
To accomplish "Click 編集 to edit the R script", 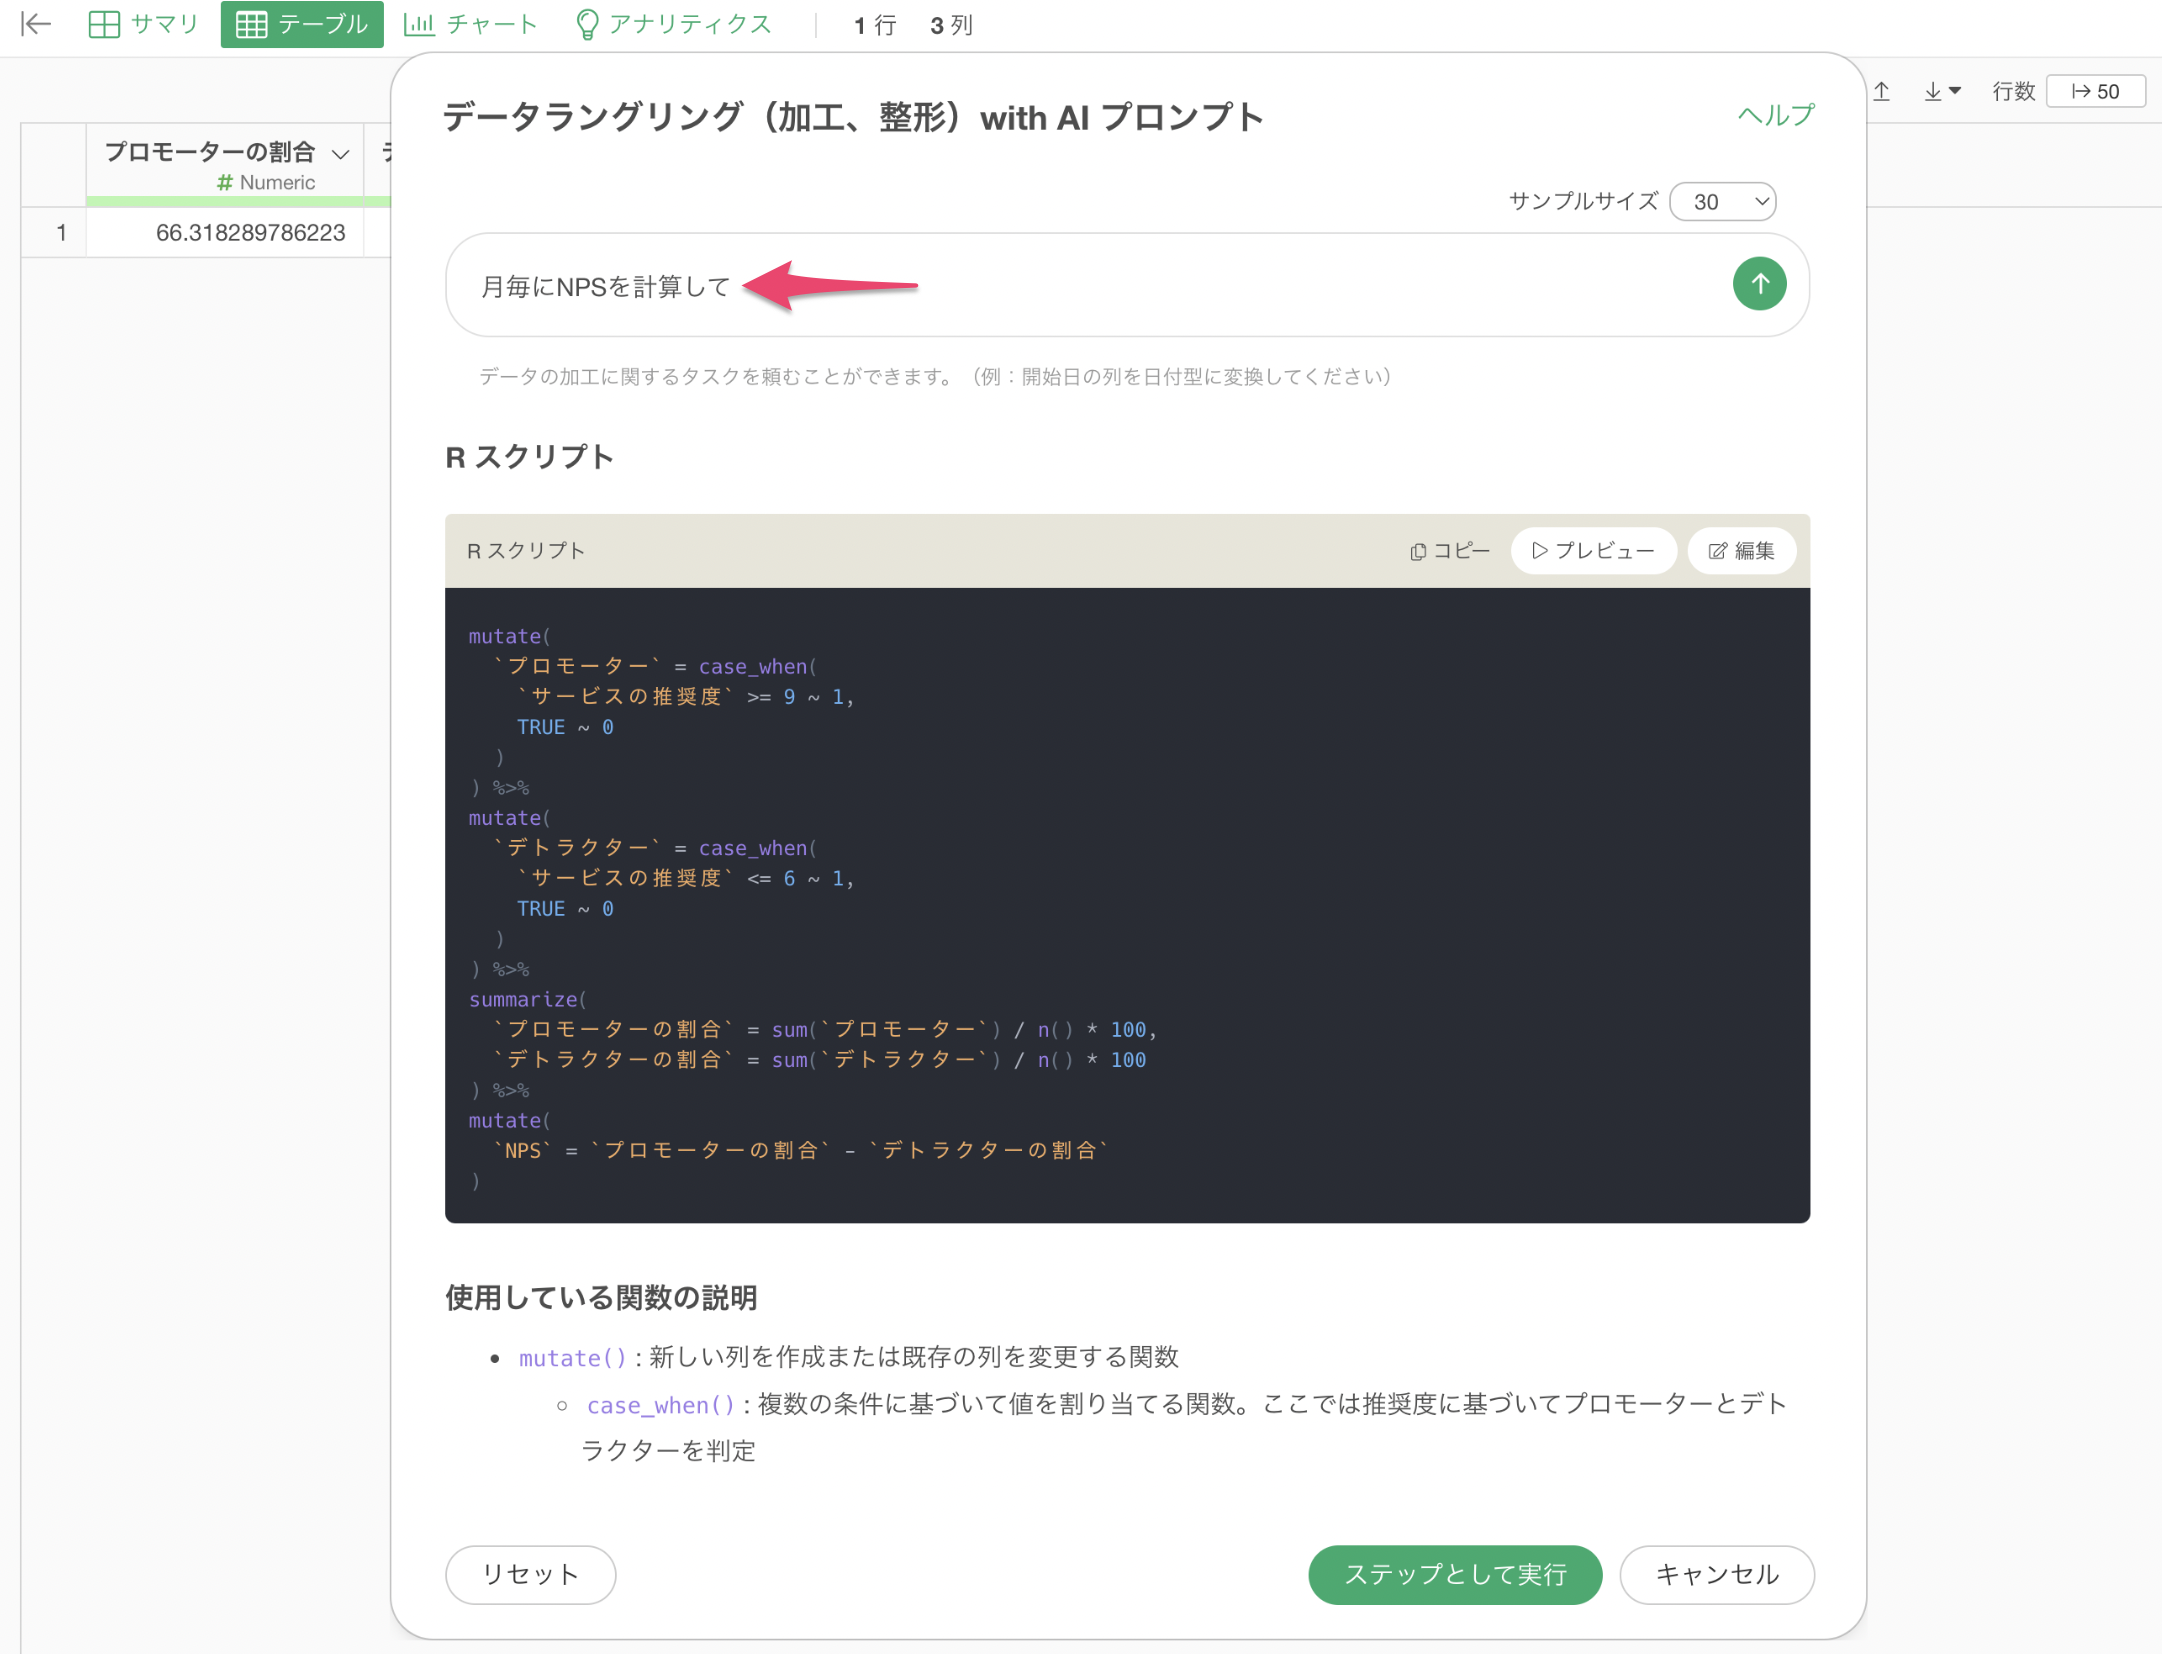I will (x=1741, y=551).
